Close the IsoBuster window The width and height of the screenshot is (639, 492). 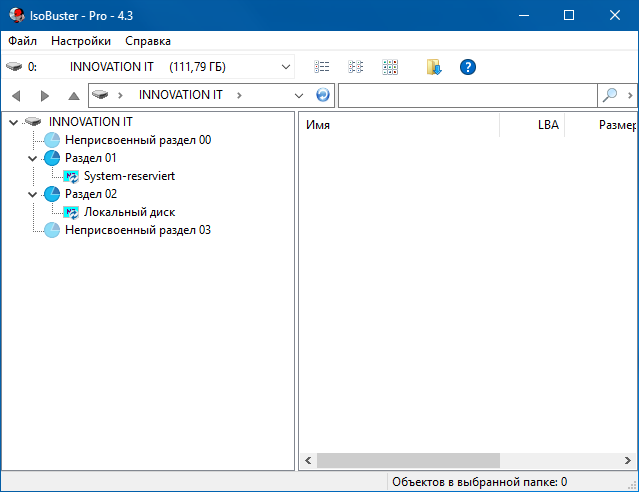[x=615, y=15]
